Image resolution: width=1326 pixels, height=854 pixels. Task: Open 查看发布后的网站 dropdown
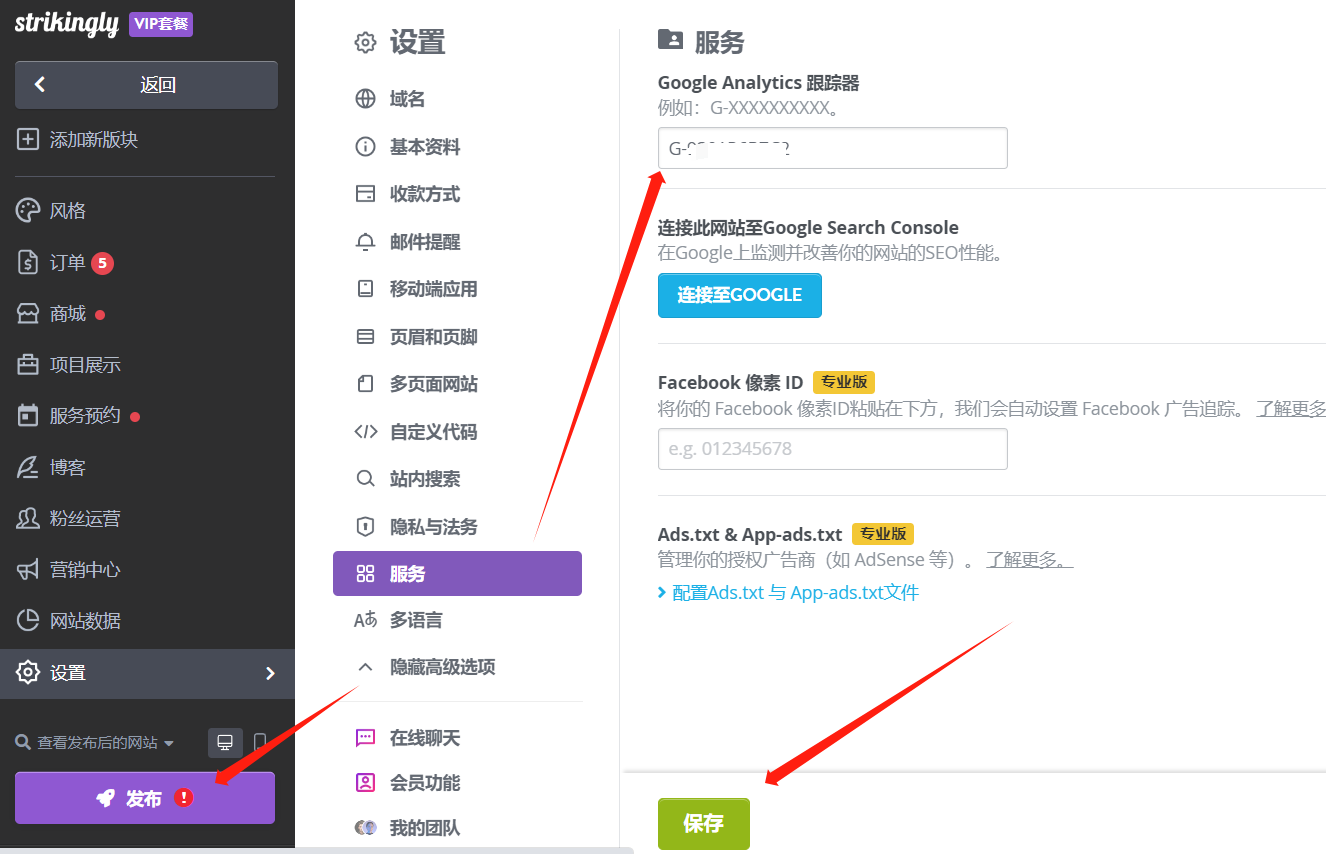click(95, 743)
